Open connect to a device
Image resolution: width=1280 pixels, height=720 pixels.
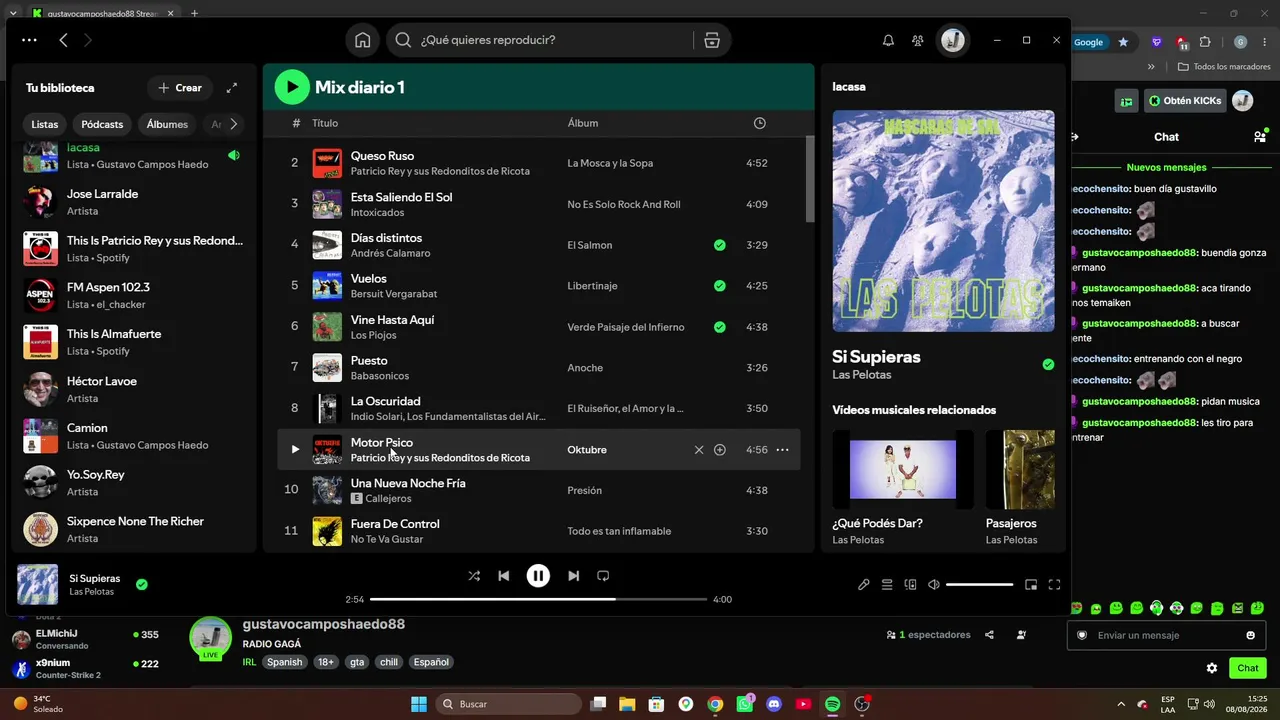(x=910, y=585)
